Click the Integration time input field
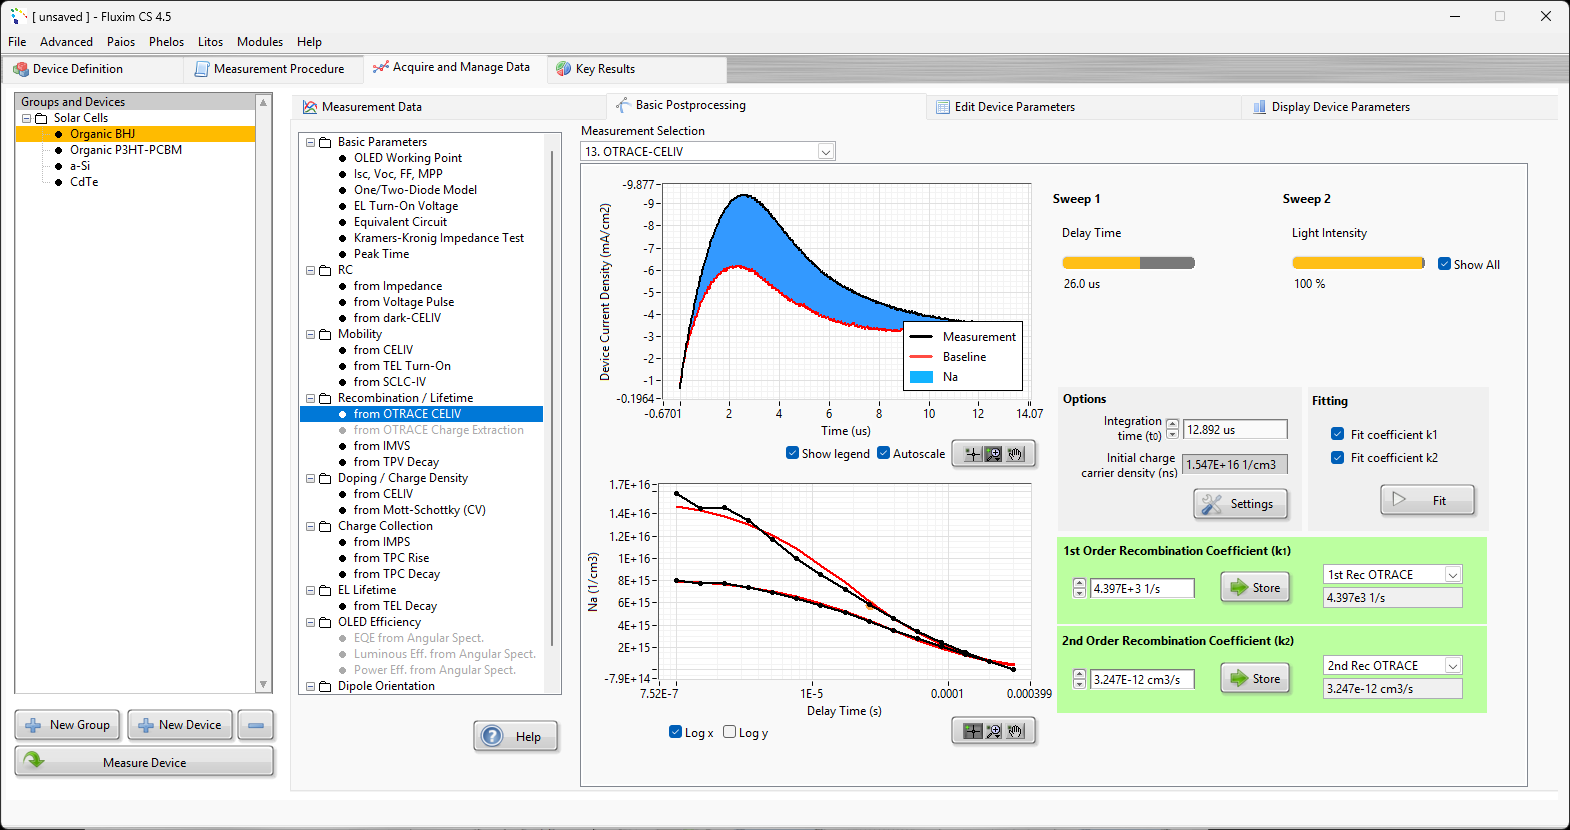This screenshot has height=830, width=1570. point(1235,429)
